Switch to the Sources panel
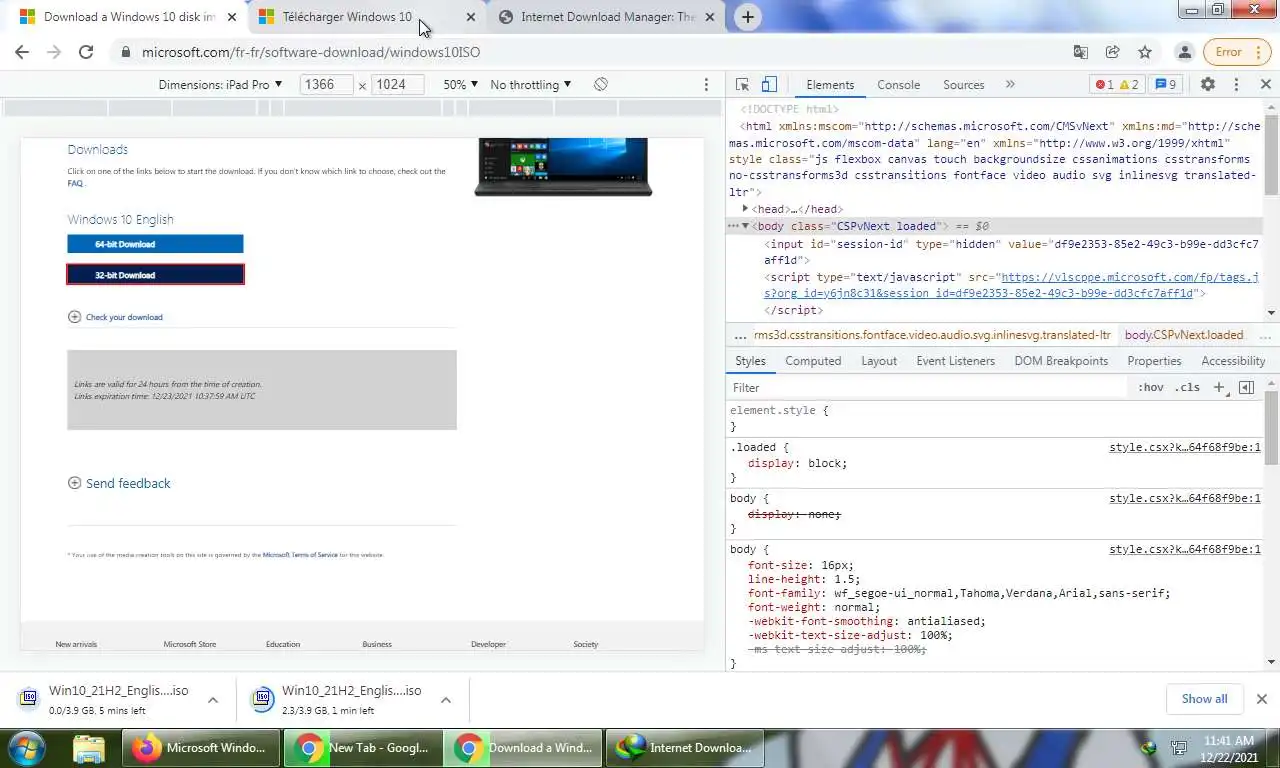The image size is (1280, 768). (964, 85)
